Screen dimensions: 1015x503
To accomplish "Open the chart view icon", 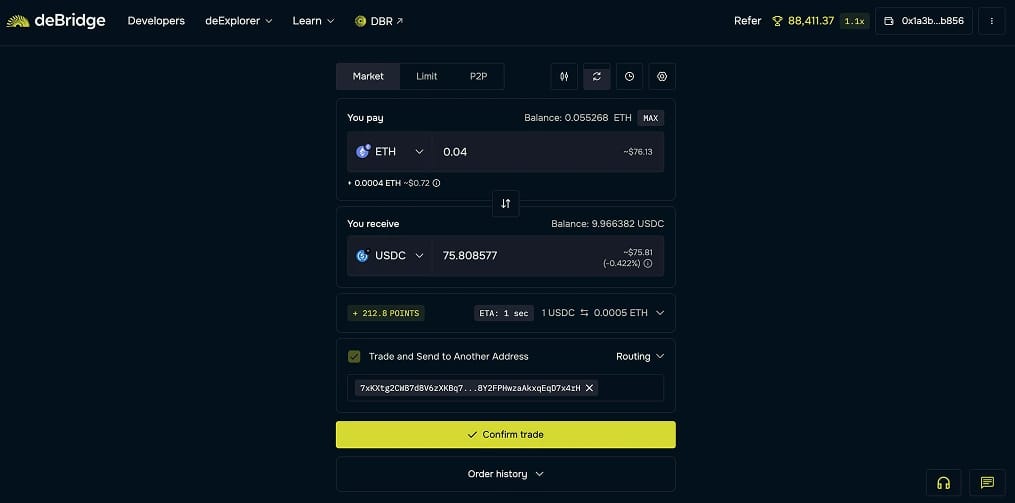I will (x=564, y=76).
